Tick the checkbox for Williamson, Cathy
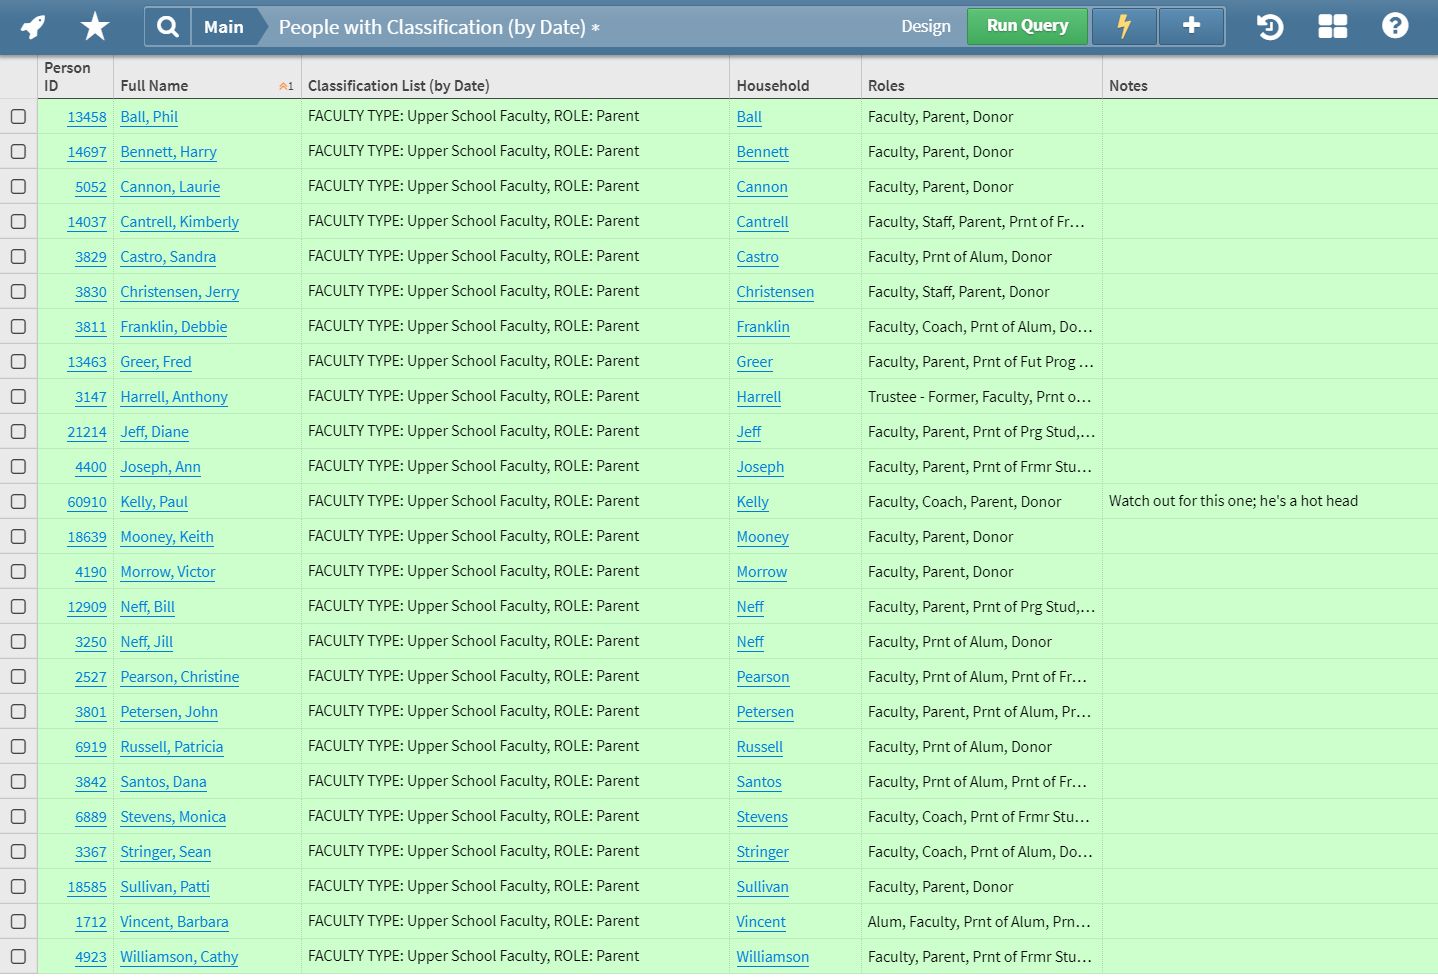This screenshot has height=978, width=1438. click(18, 957)
